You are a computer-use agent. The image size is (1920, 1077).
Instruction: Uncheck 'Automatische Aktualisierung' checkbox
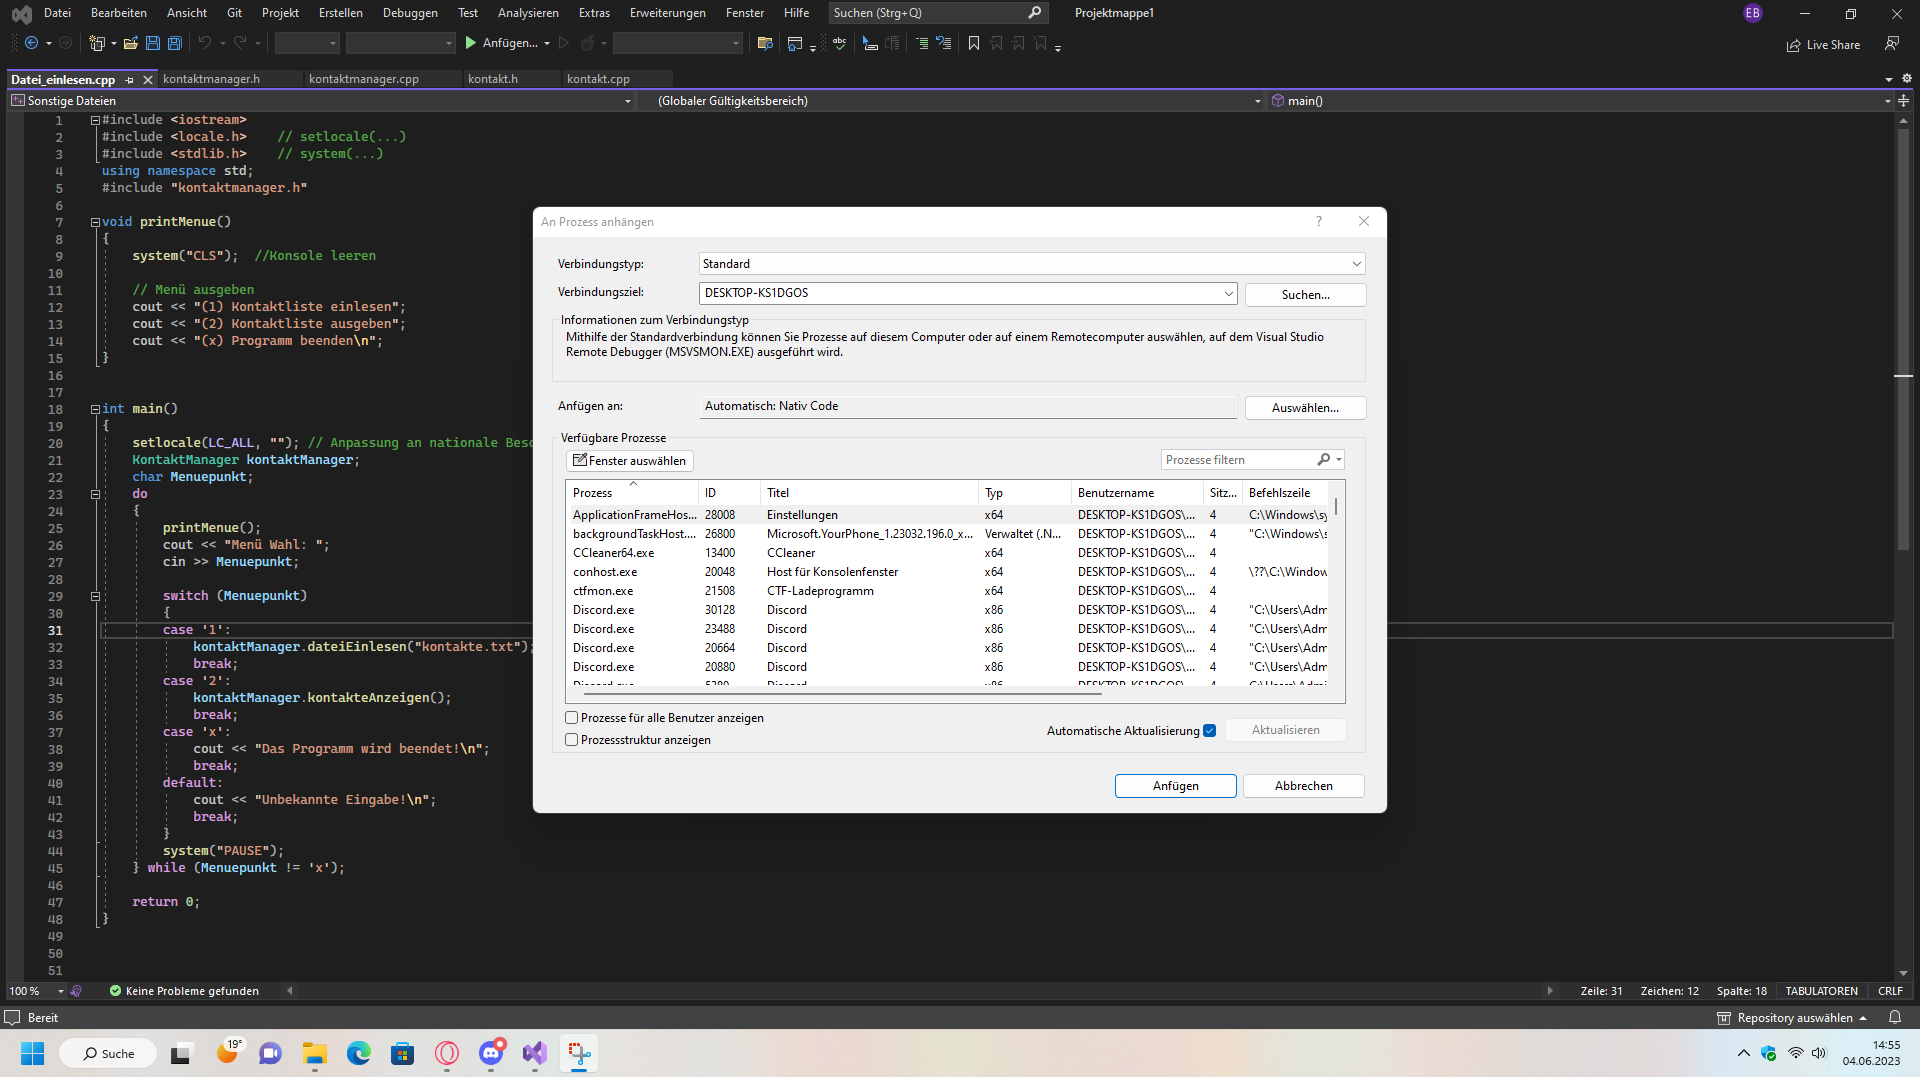pos(1210,731)
